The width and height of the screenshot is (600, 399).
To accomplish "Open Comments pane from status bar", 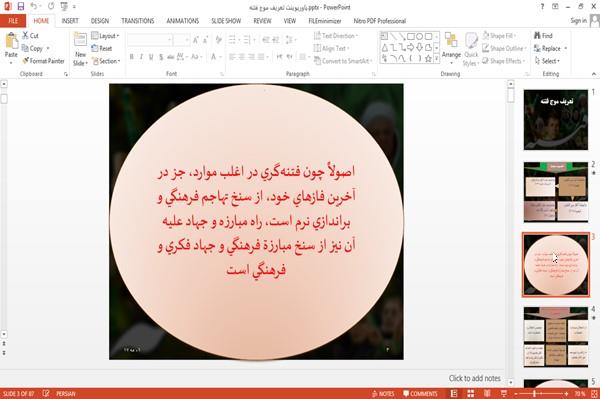I will [x=420, y=394].
